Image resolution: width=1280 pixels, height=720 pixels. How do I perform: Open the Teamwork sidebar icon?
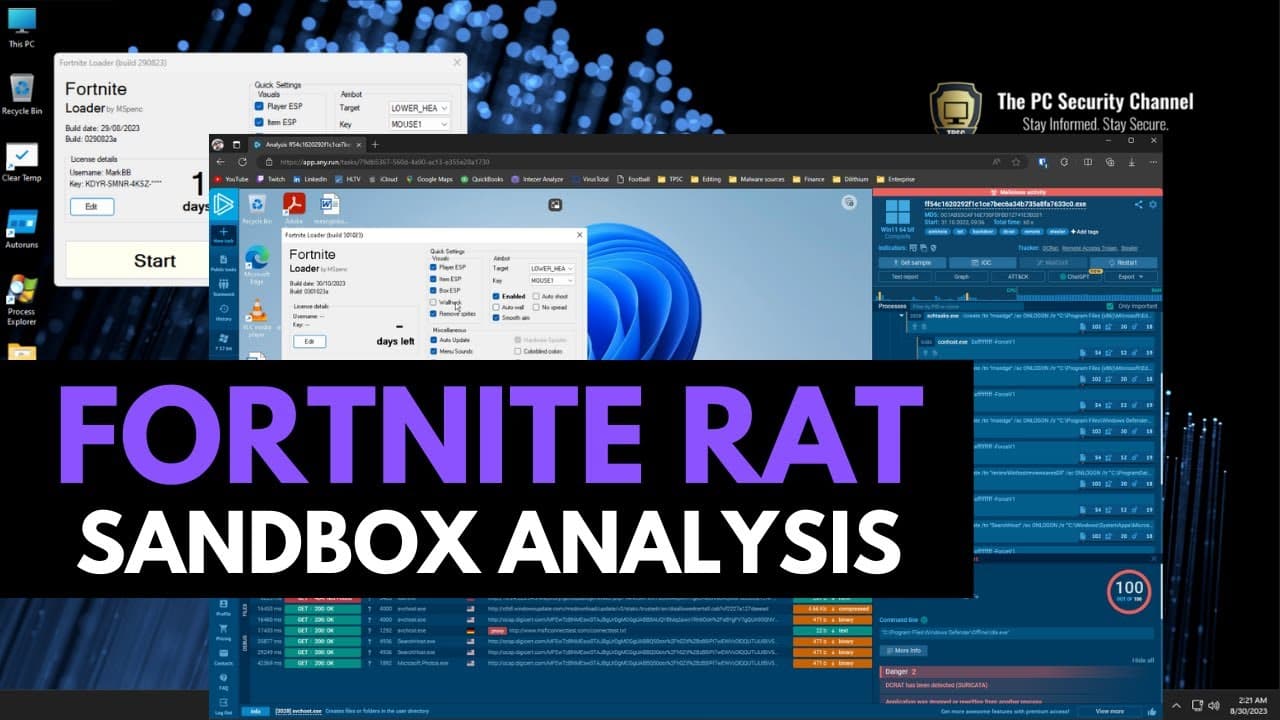pos(223,289)
